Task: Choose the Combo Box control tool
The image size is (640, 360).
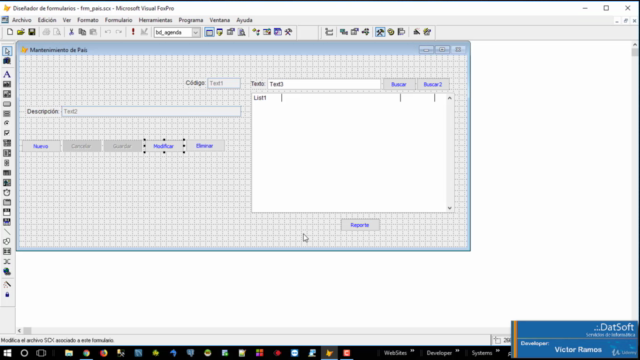Action: [x=7, y=143]
